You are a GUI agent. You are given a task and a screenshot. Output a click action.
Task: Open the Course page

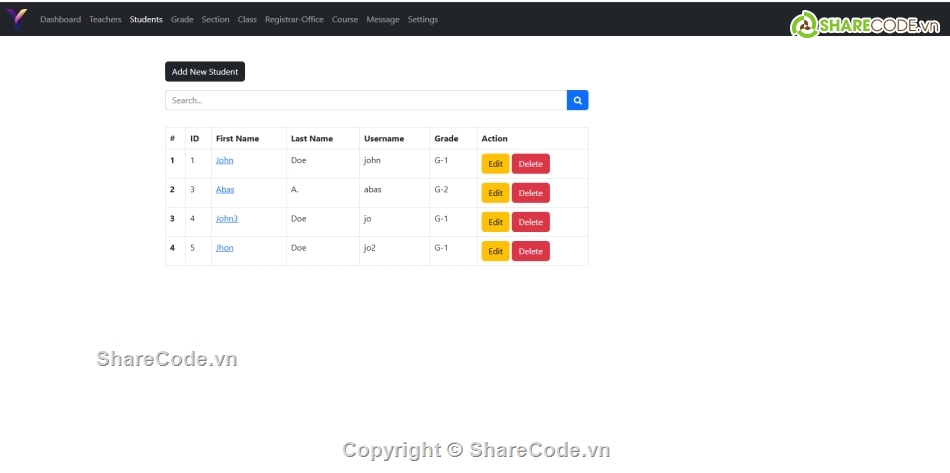click(345, 19)
